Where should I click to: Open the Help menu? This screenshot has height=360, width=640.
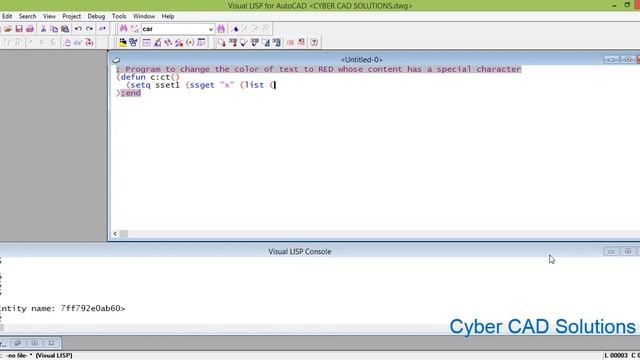click(168, 16)
